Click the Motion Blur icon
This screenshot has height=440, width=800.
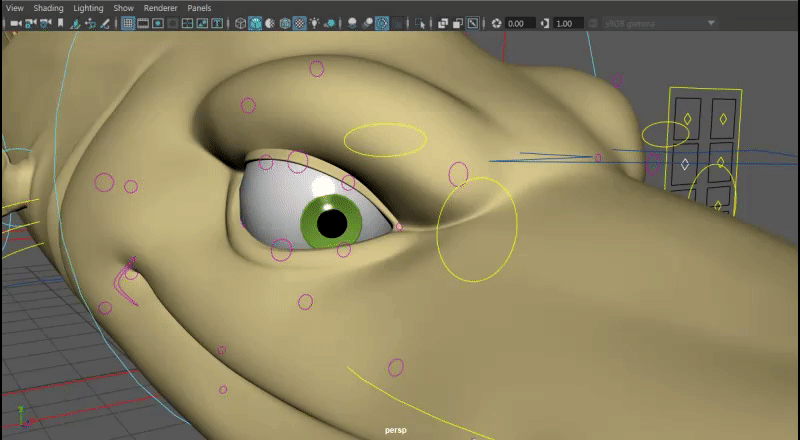(x=367, y=23)
